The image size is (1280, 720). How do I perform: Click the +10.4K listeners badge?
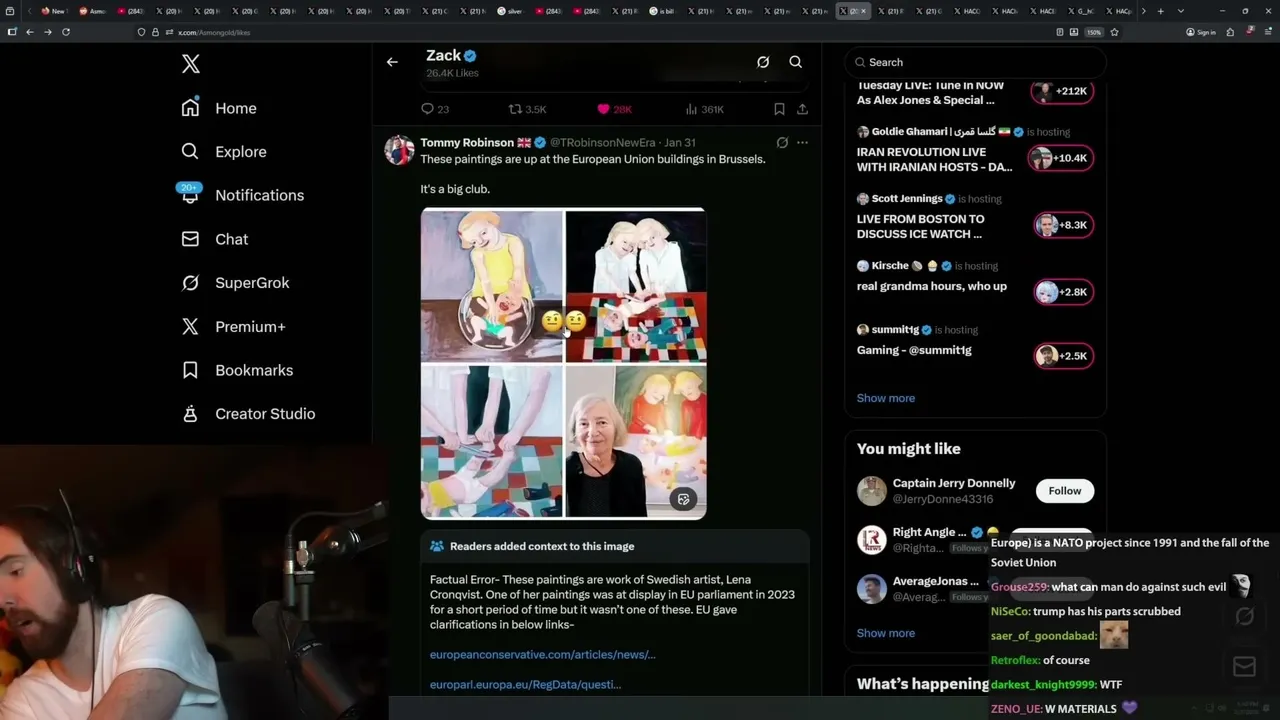(x=1060, y=158)
